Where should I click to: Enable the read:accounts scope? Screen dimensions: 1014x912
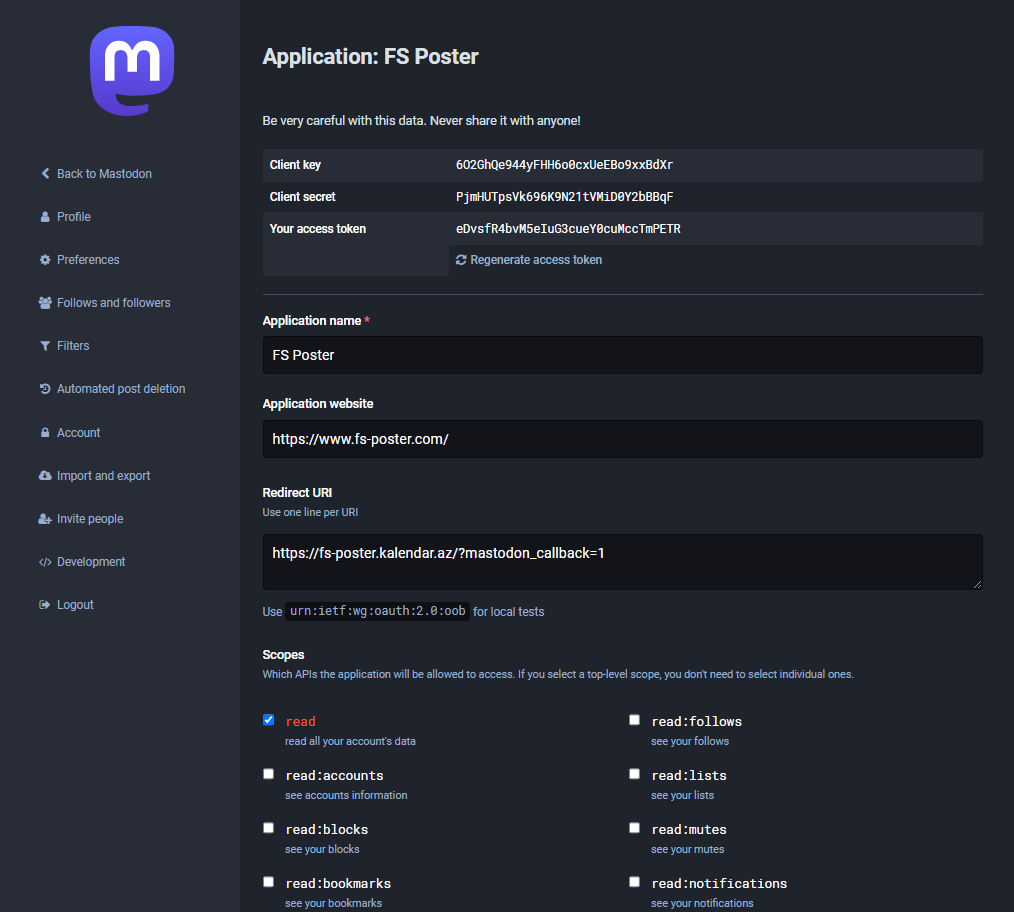click(x=268, y=774)
